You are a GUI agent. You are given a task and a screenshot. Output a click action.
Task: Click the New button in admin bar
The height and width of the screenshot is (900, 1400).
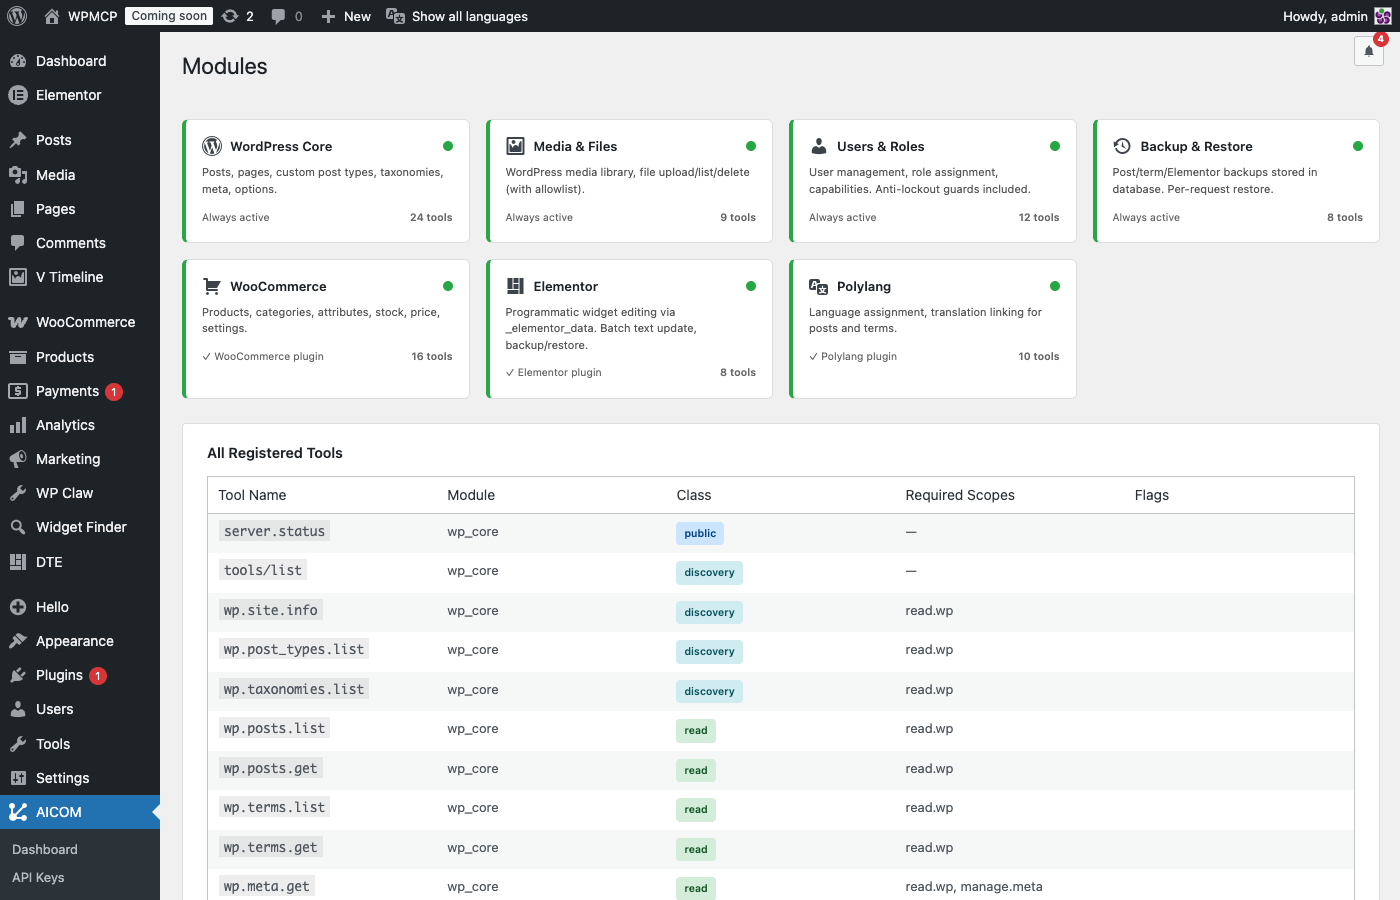tap(345, 16)
